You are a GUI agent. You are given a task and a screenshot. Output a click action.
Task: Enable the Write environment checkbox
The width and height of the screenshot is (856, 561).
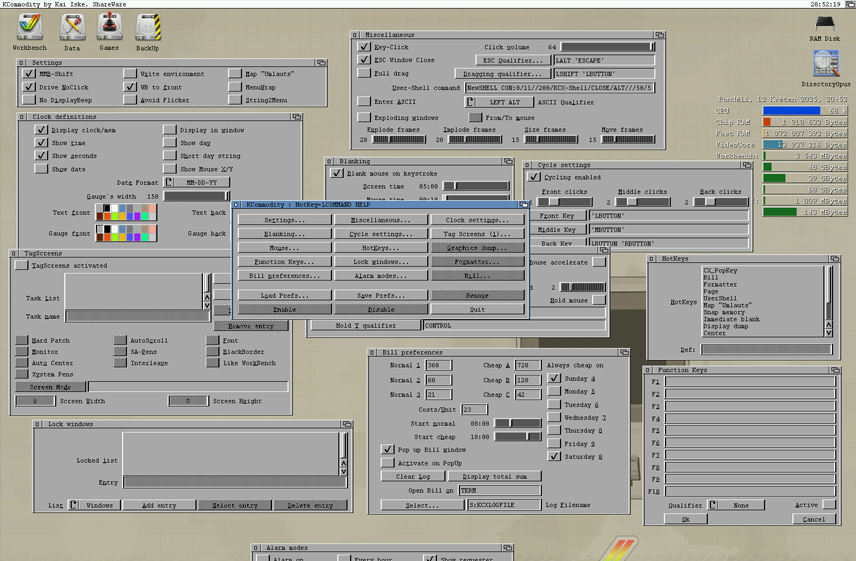click(131, 74)
